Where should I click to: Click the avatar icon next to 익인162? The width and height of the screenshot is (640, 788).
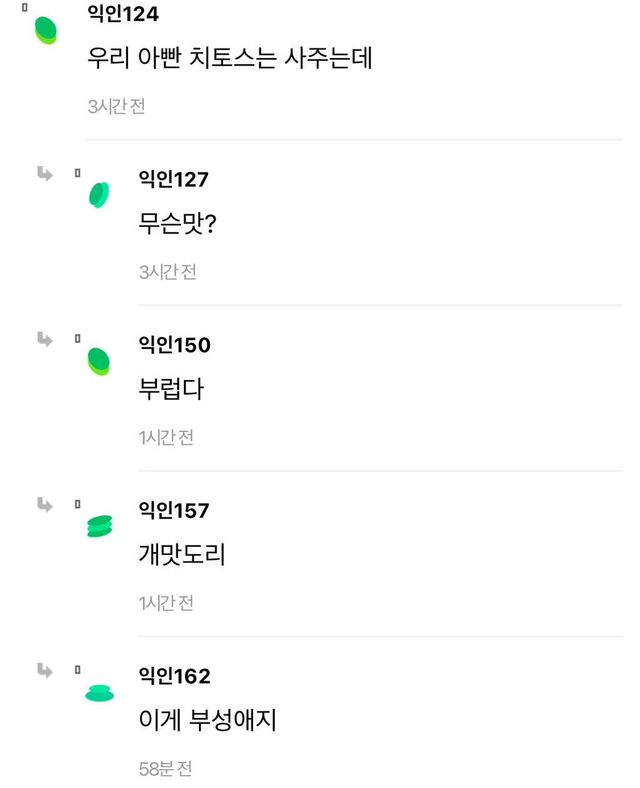[99, 692]
